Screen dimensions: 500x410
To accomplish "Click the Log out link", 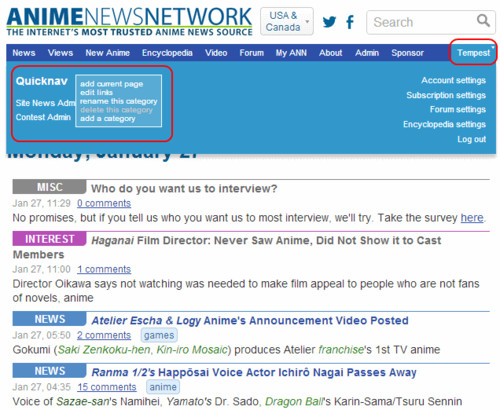I will (x=471, y=139).
